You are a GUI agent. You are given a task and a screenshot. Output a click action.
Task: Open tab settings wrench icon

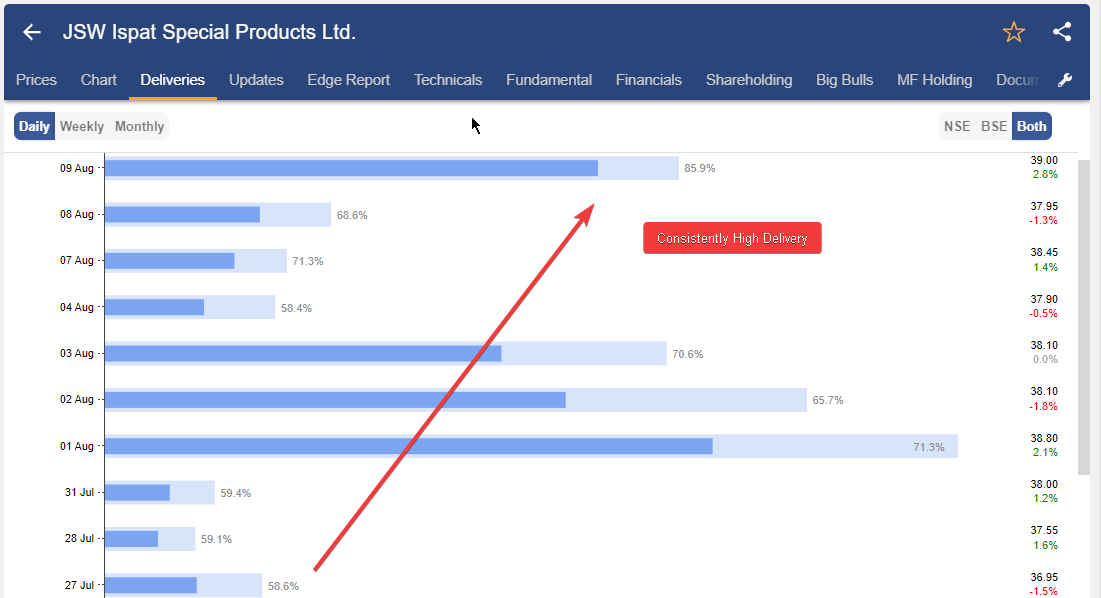[x=1065, y=80]
